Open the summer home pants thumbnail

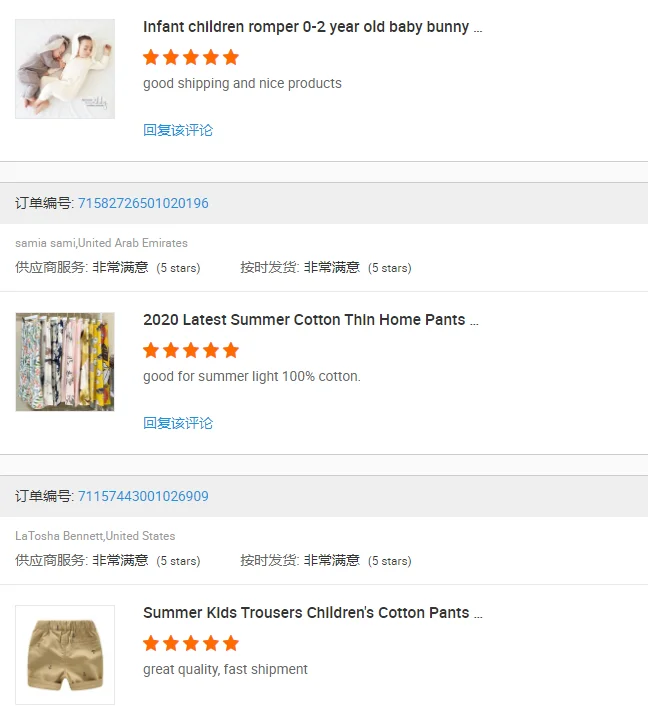pos(65,362)
